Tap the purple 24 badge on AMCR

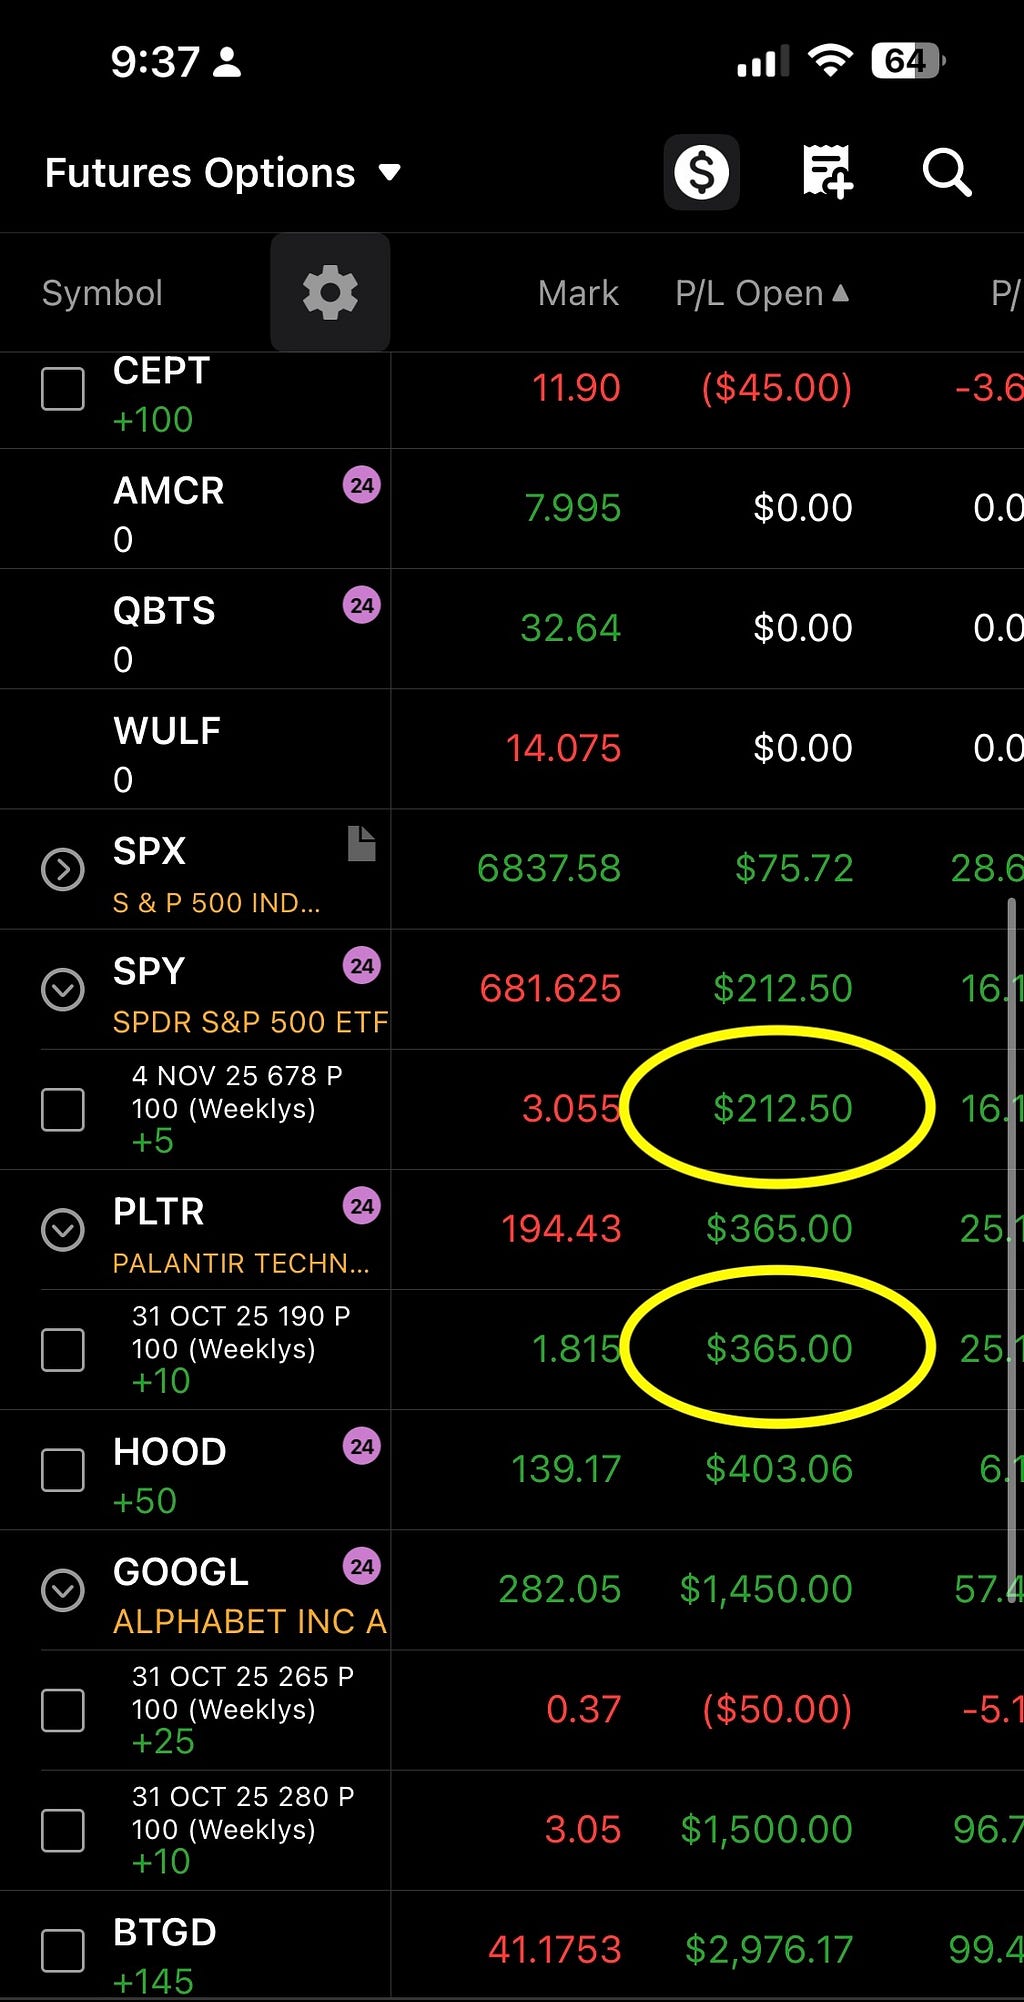(361, 486)
